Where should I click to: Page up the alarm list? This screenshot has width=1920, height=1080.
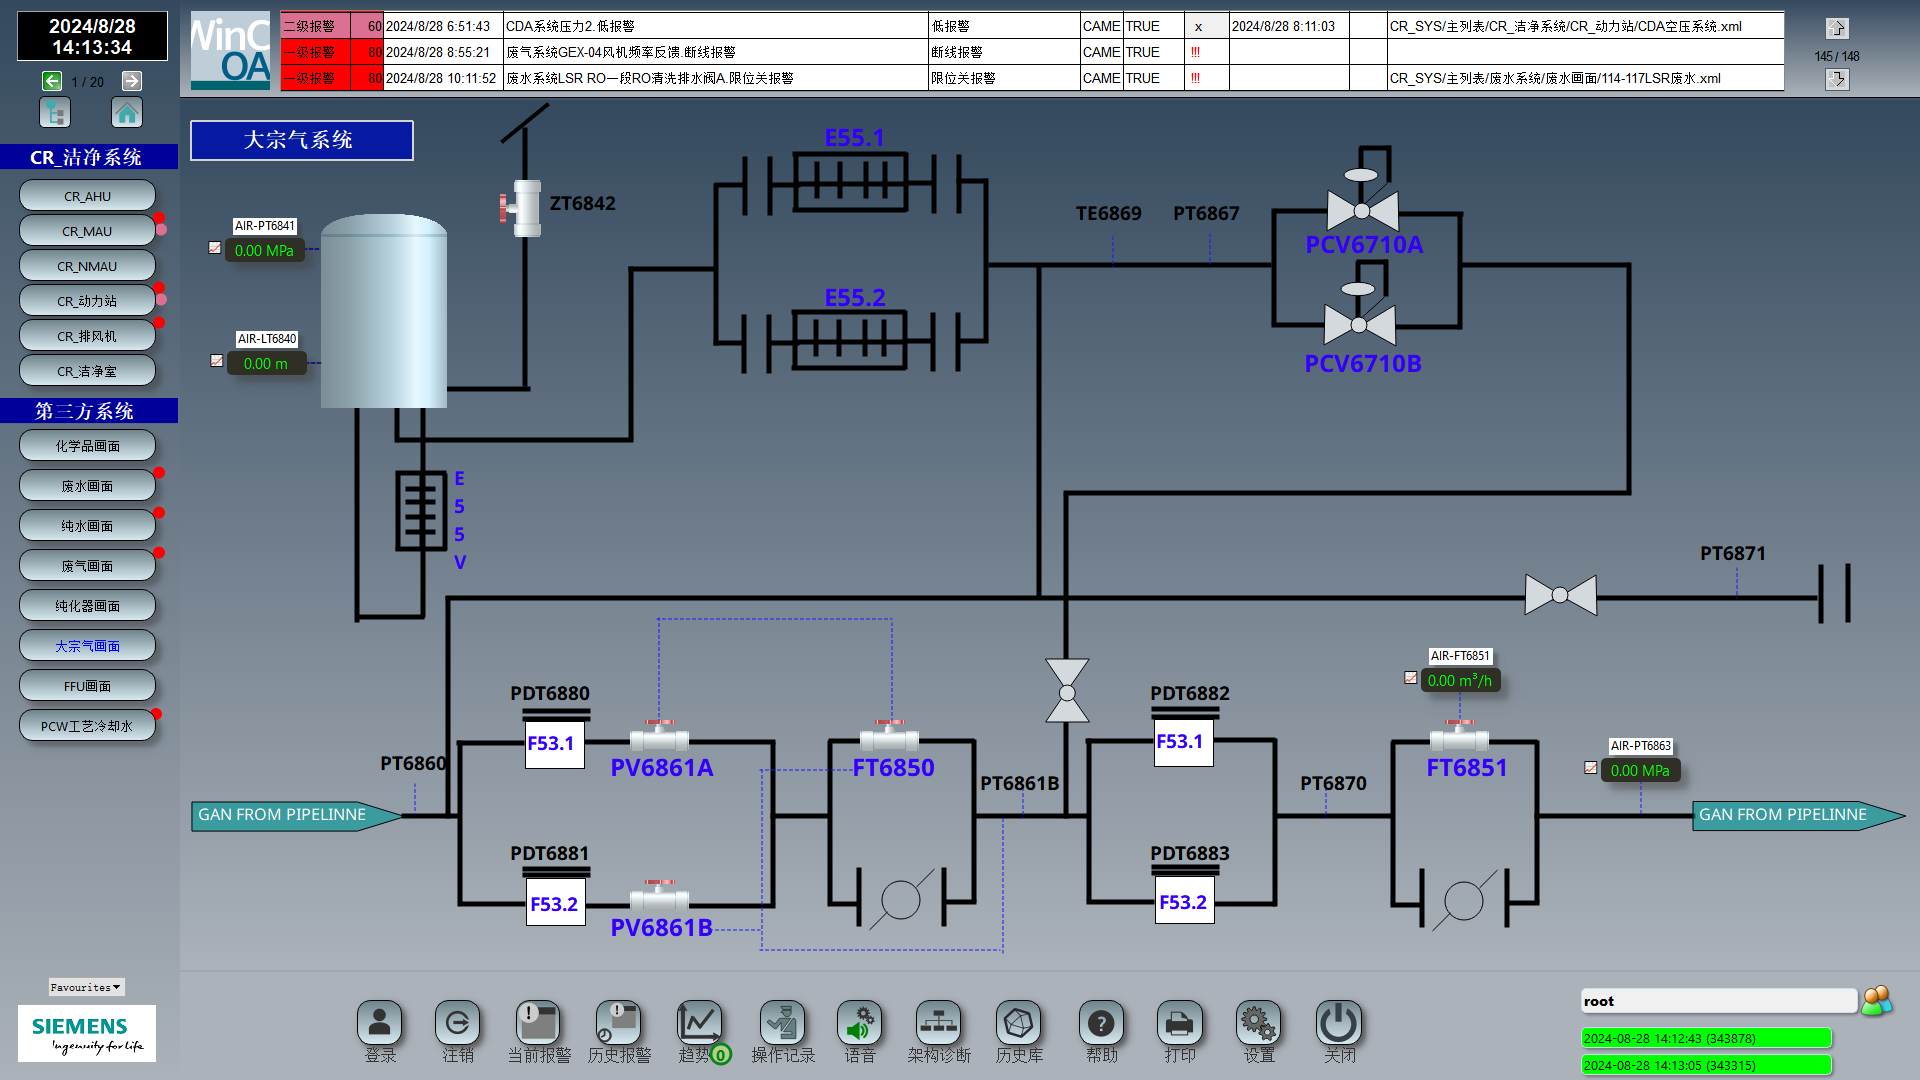(x=1837, y=28)
